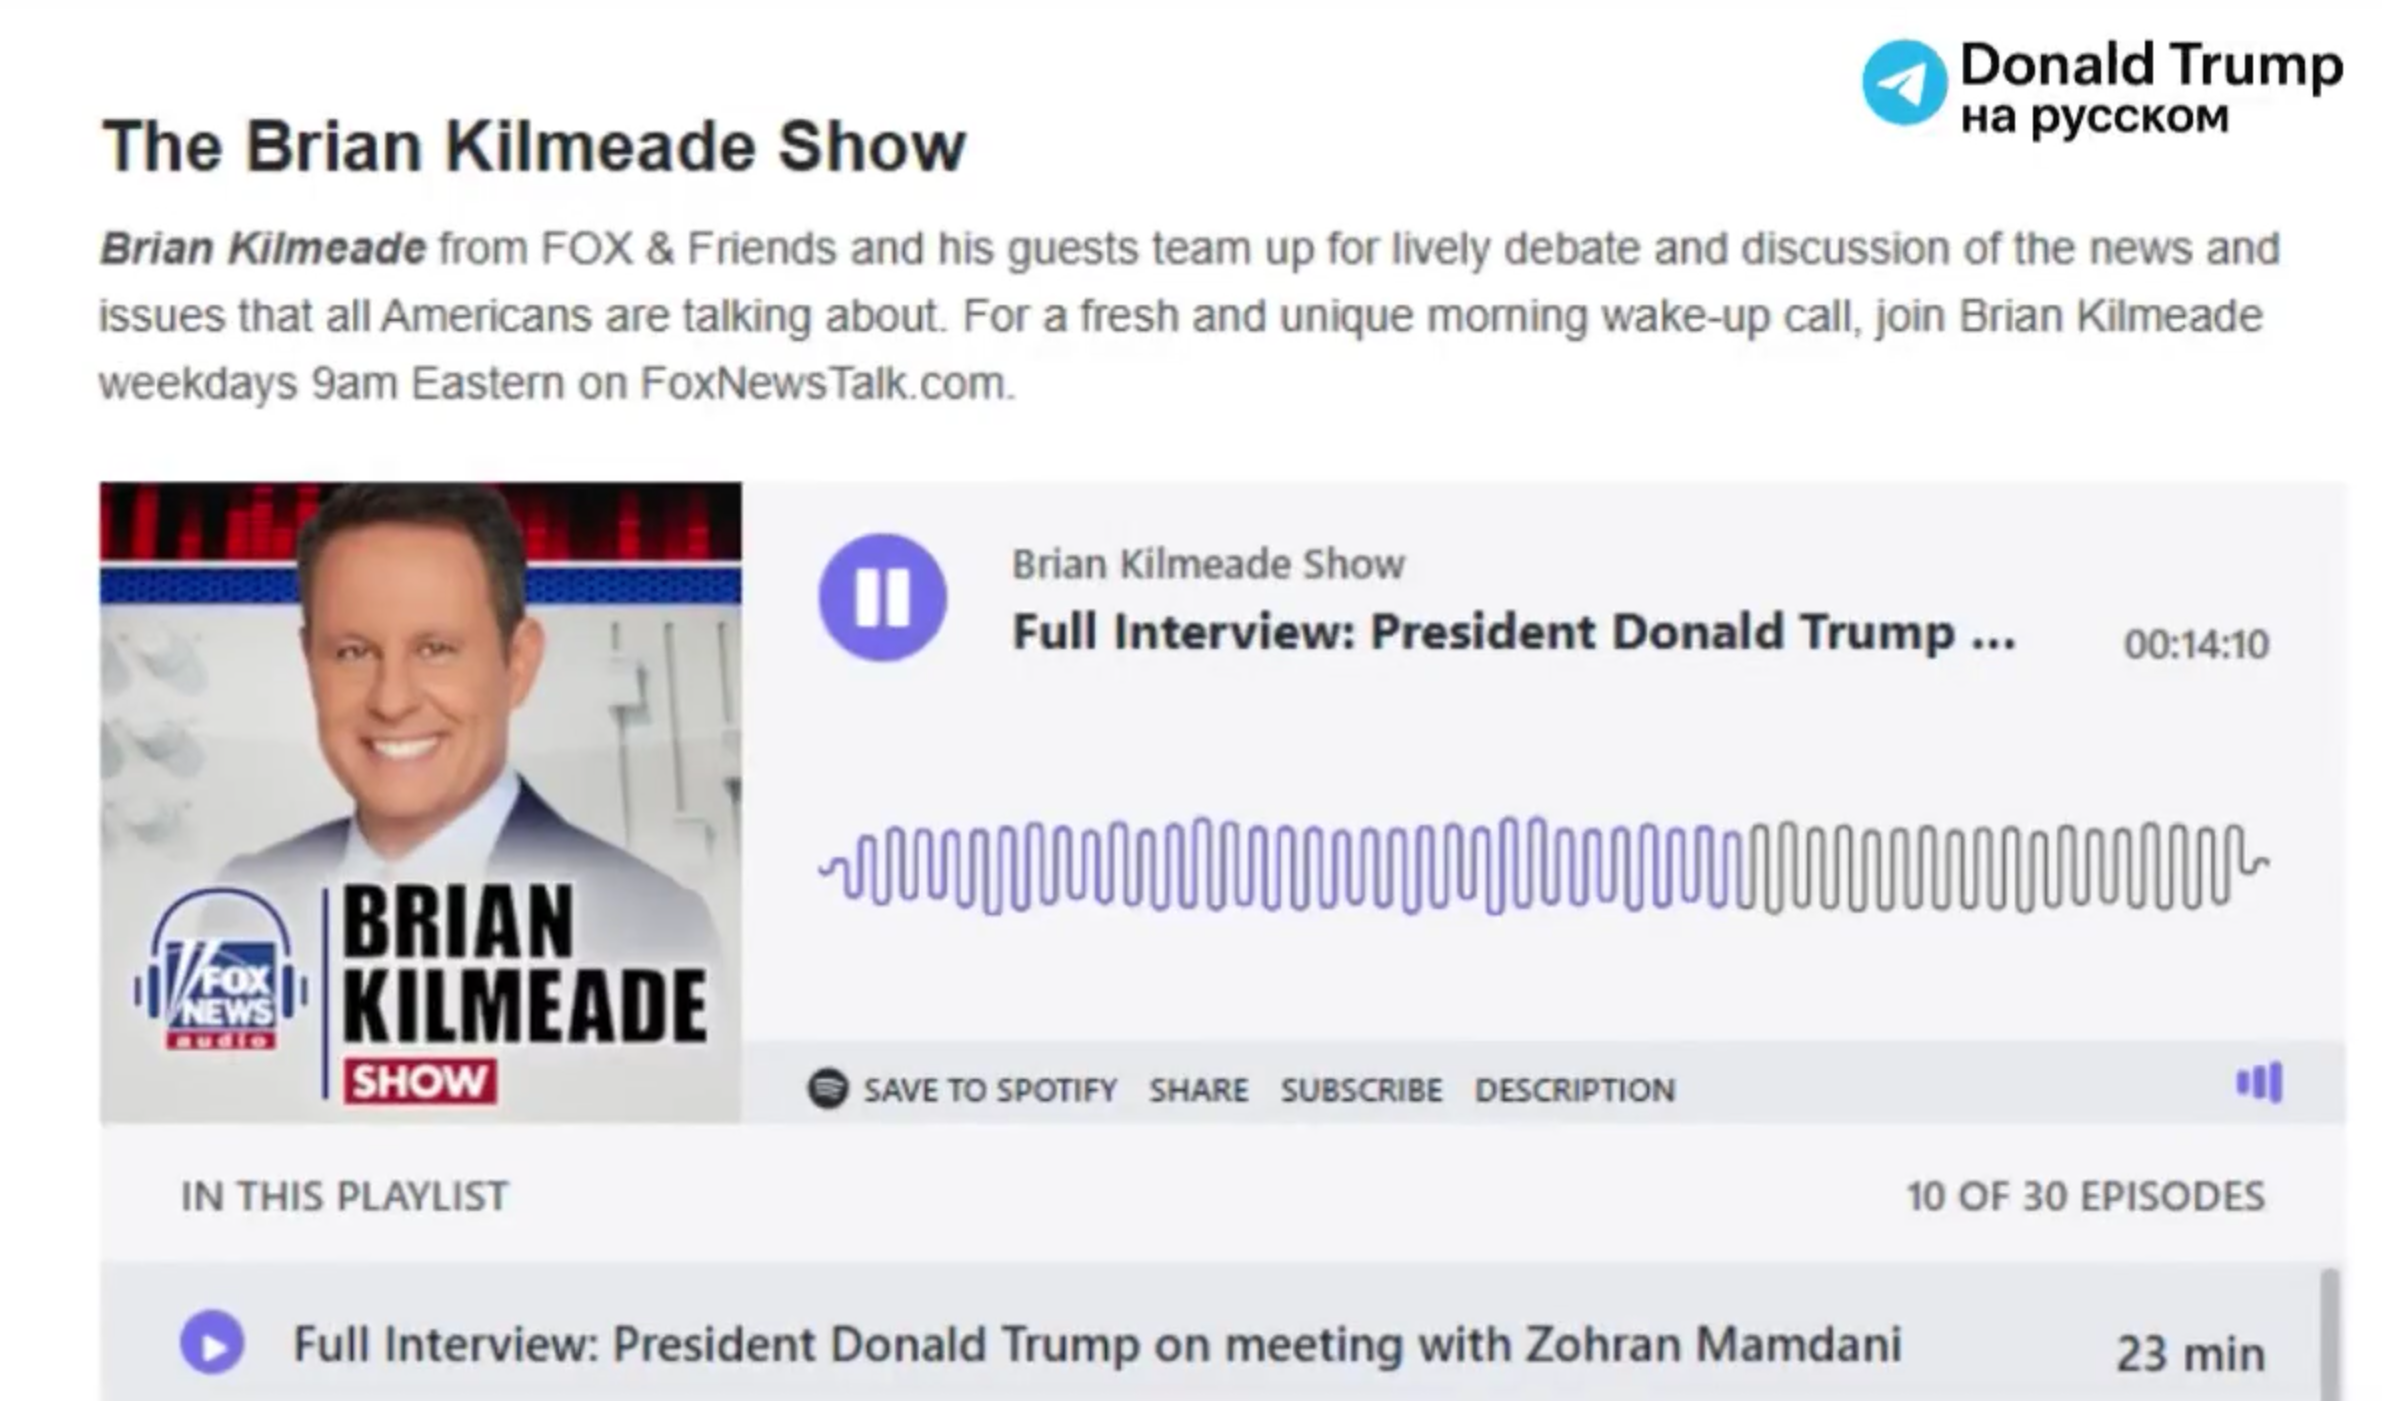Open the SHARE option
Screen dimensions: 2382x1401
click(1199, 1089)
